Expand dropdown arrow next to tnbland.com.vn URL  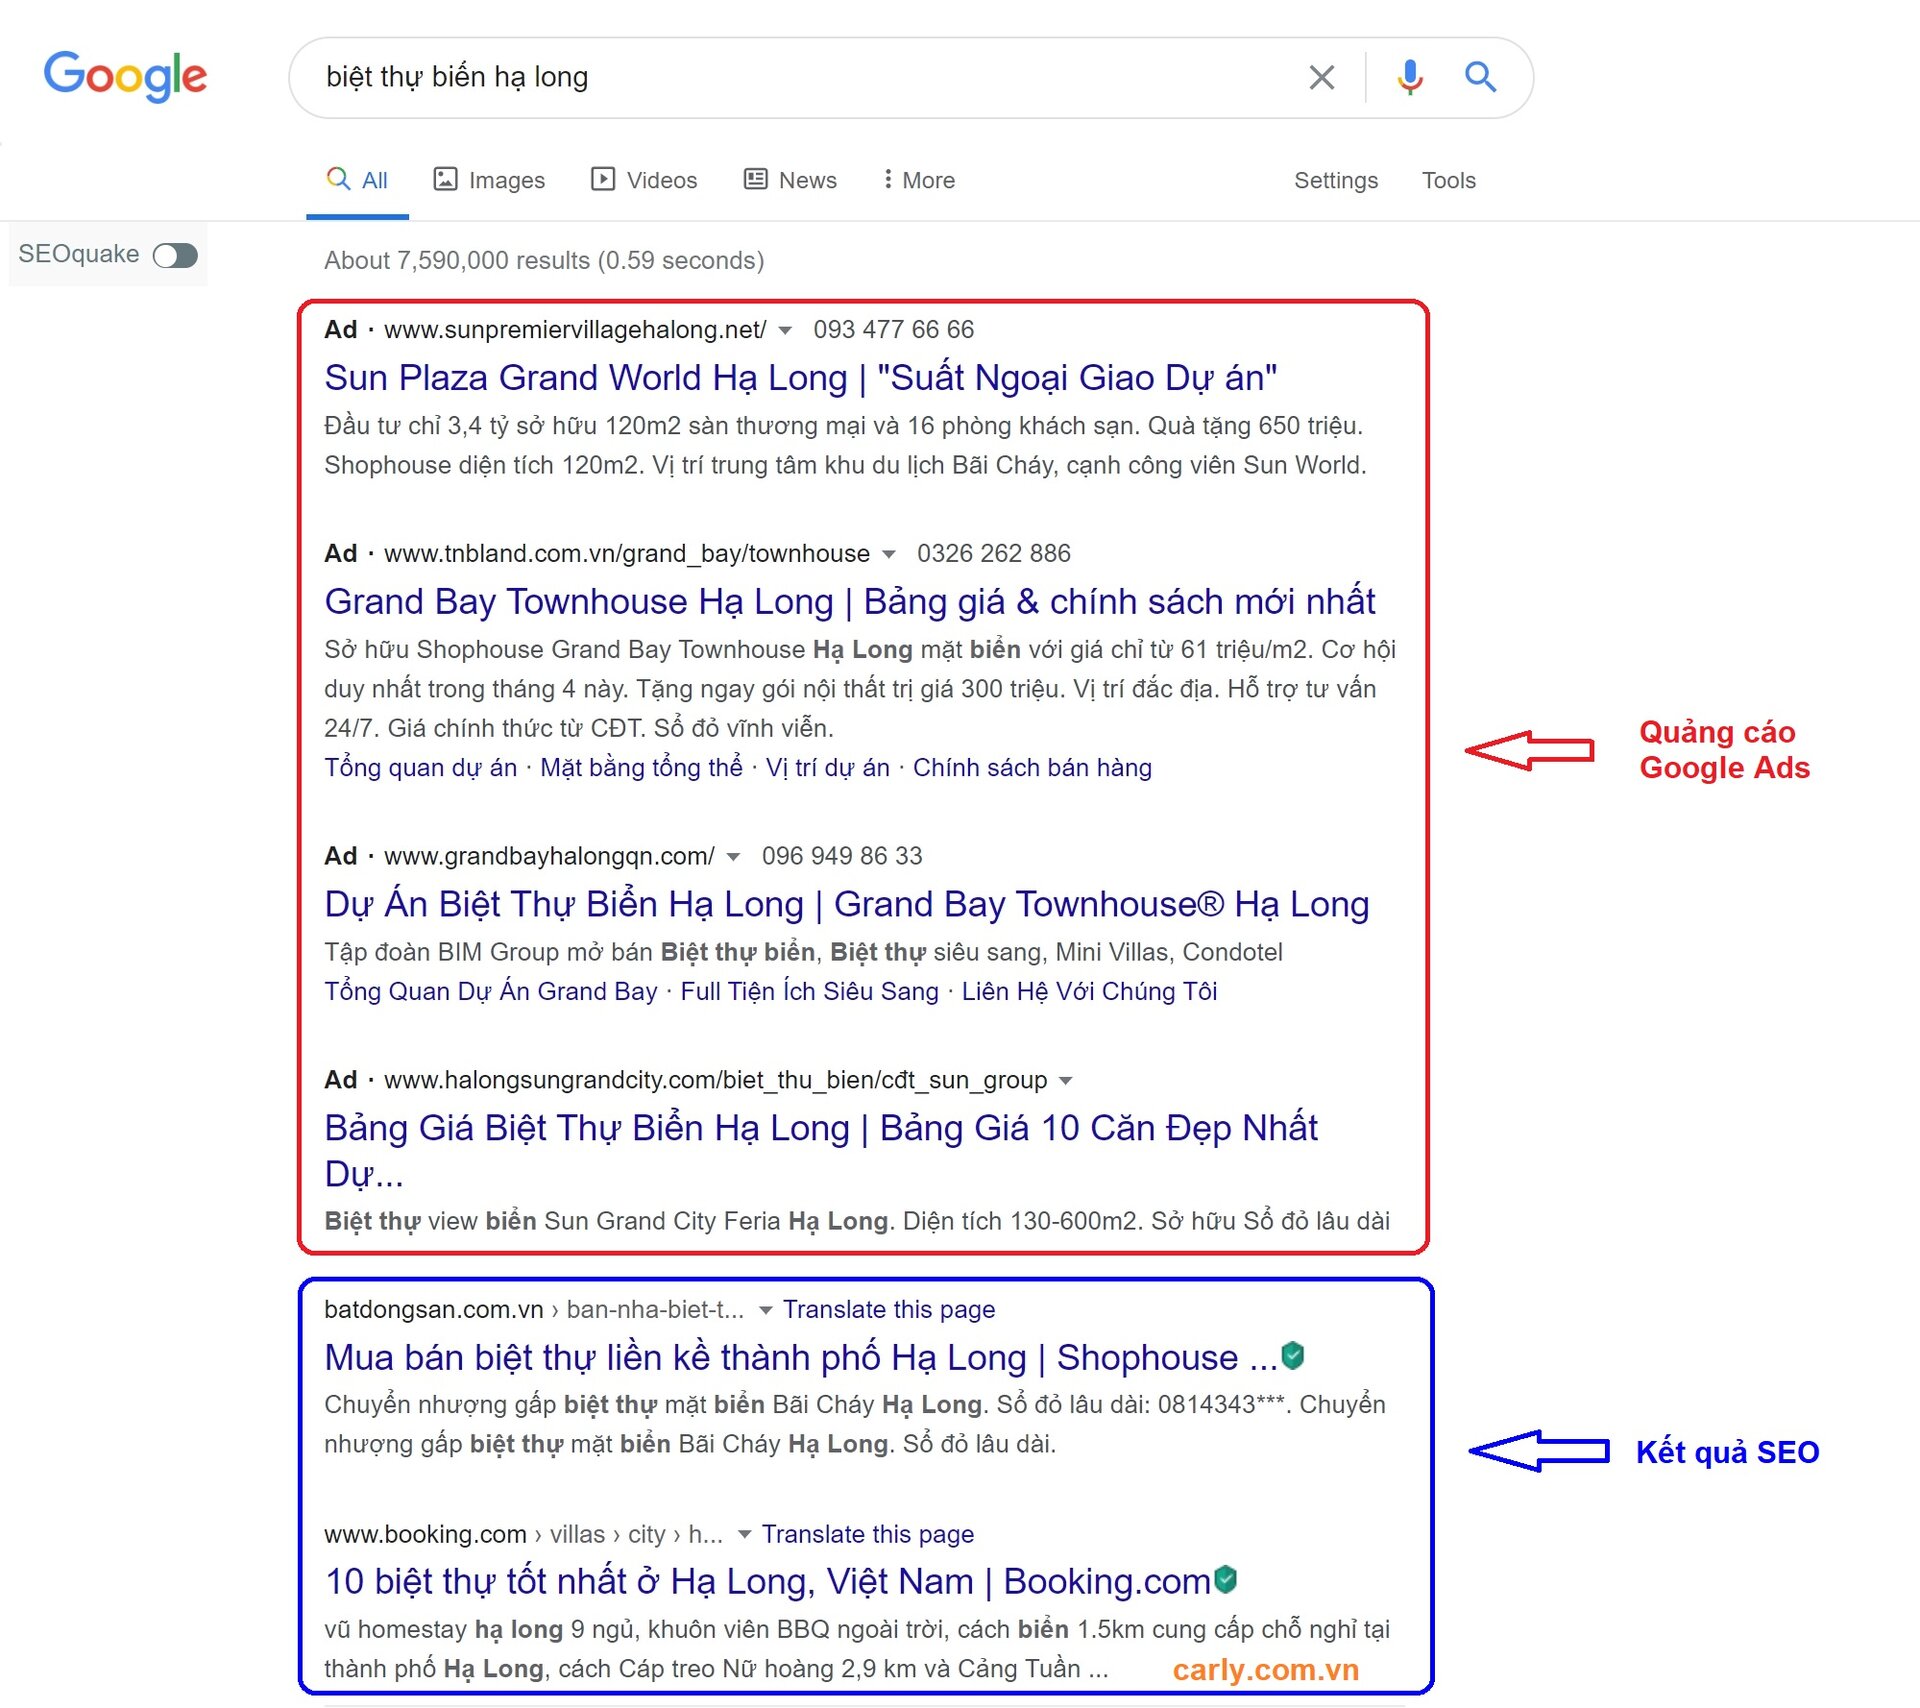pos(888,555)
